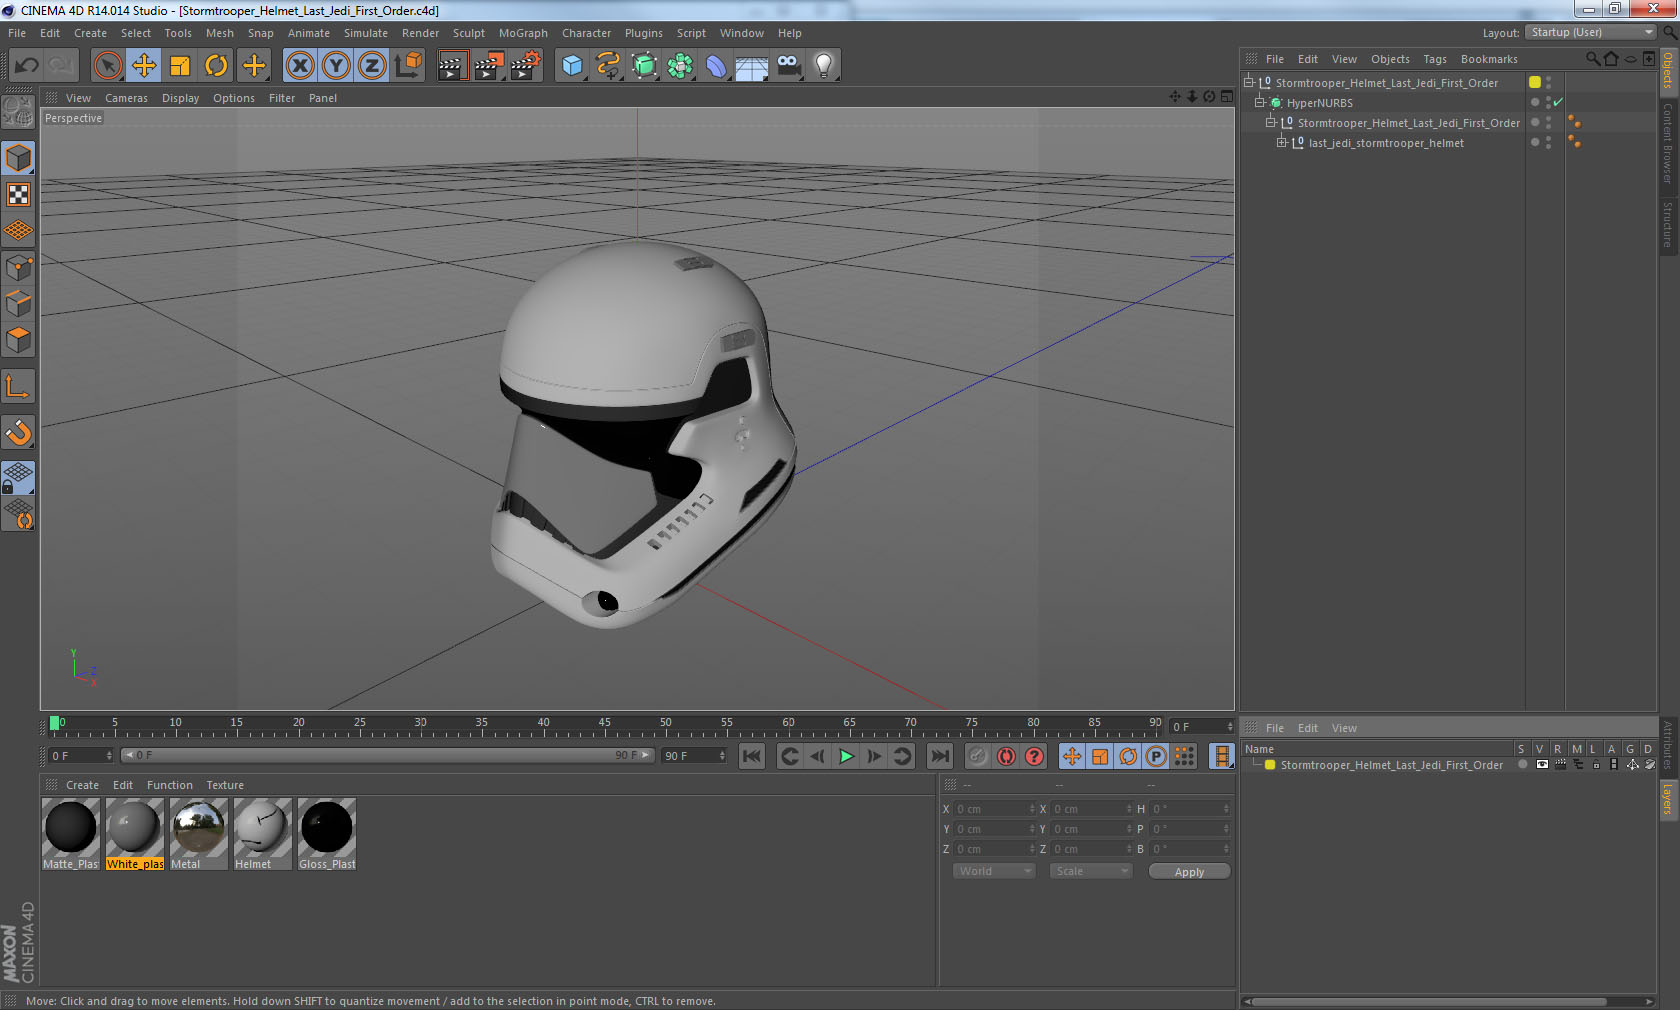Add a Light bulb object
The width and height of the screenshot is (1680, 1010).
pos(824,66)
